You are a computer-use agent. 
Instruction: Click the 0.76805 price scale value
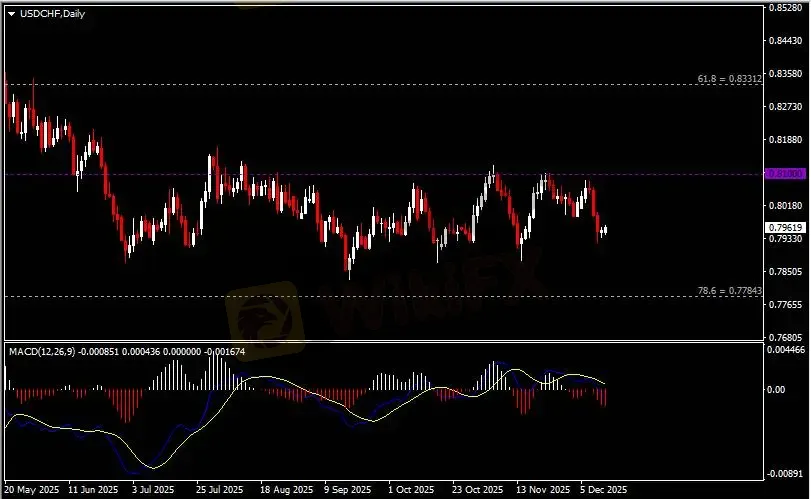pyautogui.click(x=785, y=338)
